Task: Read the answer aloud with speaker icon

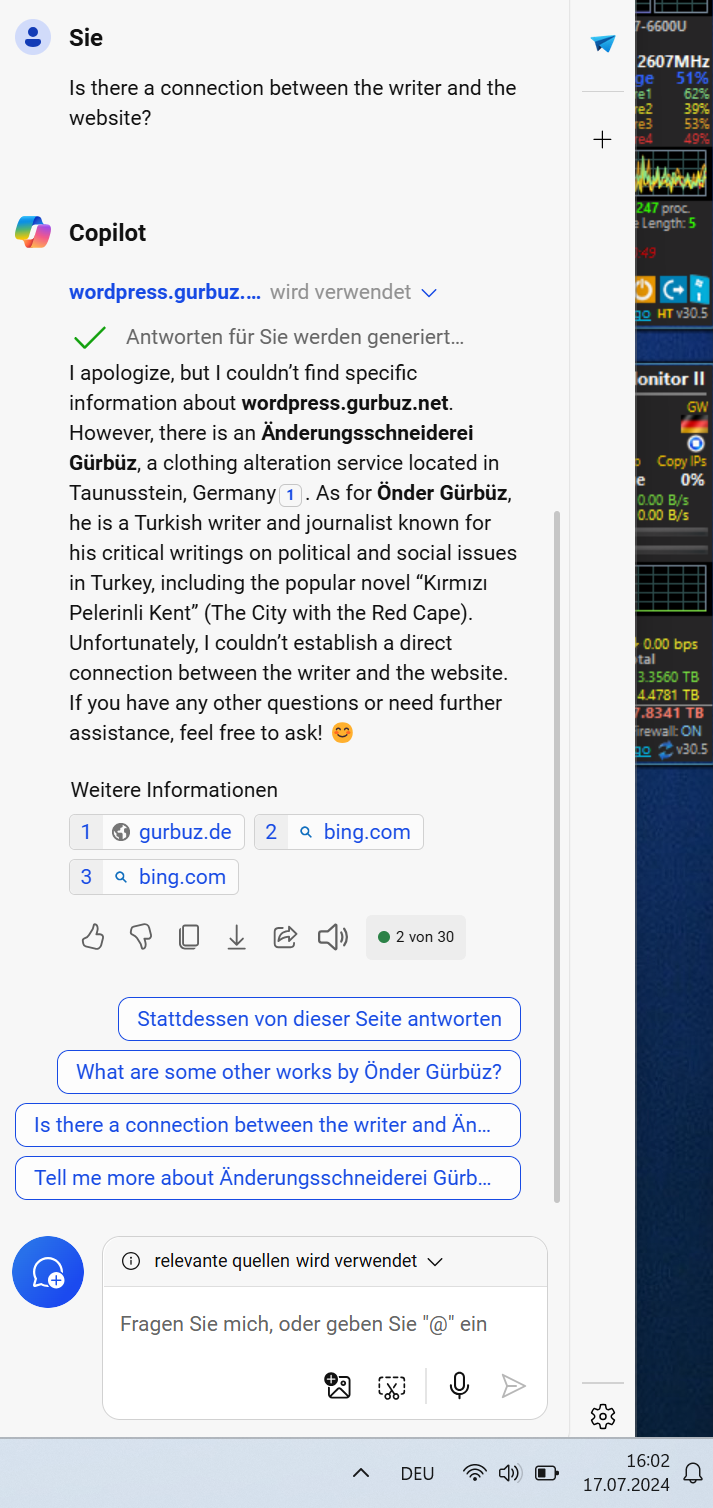Action: click(333, 937)
